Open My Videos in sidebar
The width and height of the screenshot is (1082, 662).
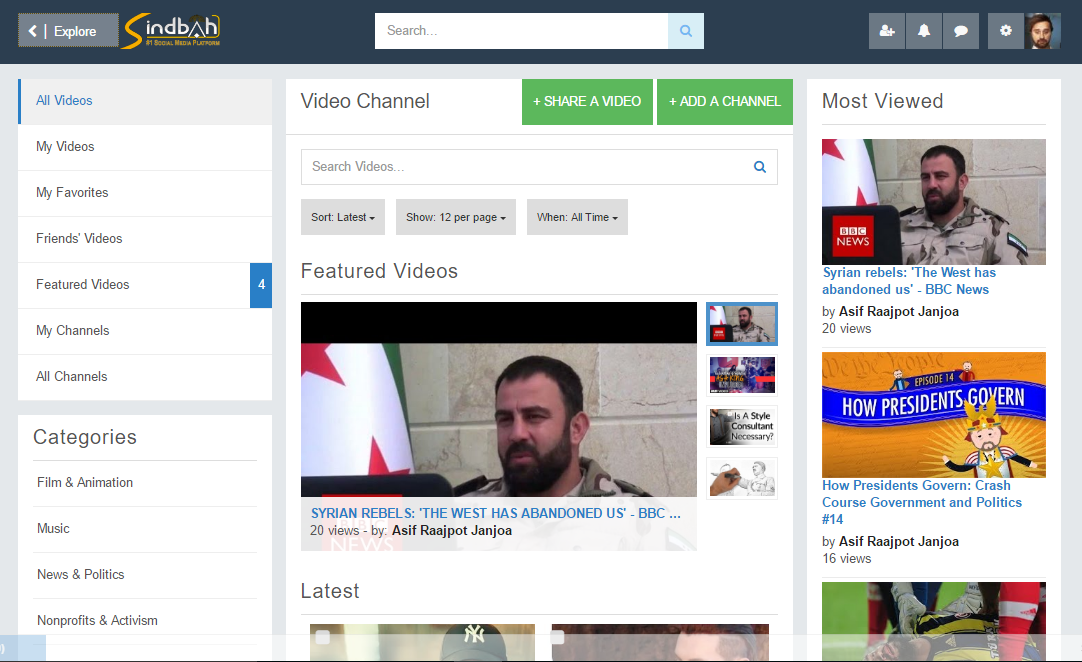145,147
